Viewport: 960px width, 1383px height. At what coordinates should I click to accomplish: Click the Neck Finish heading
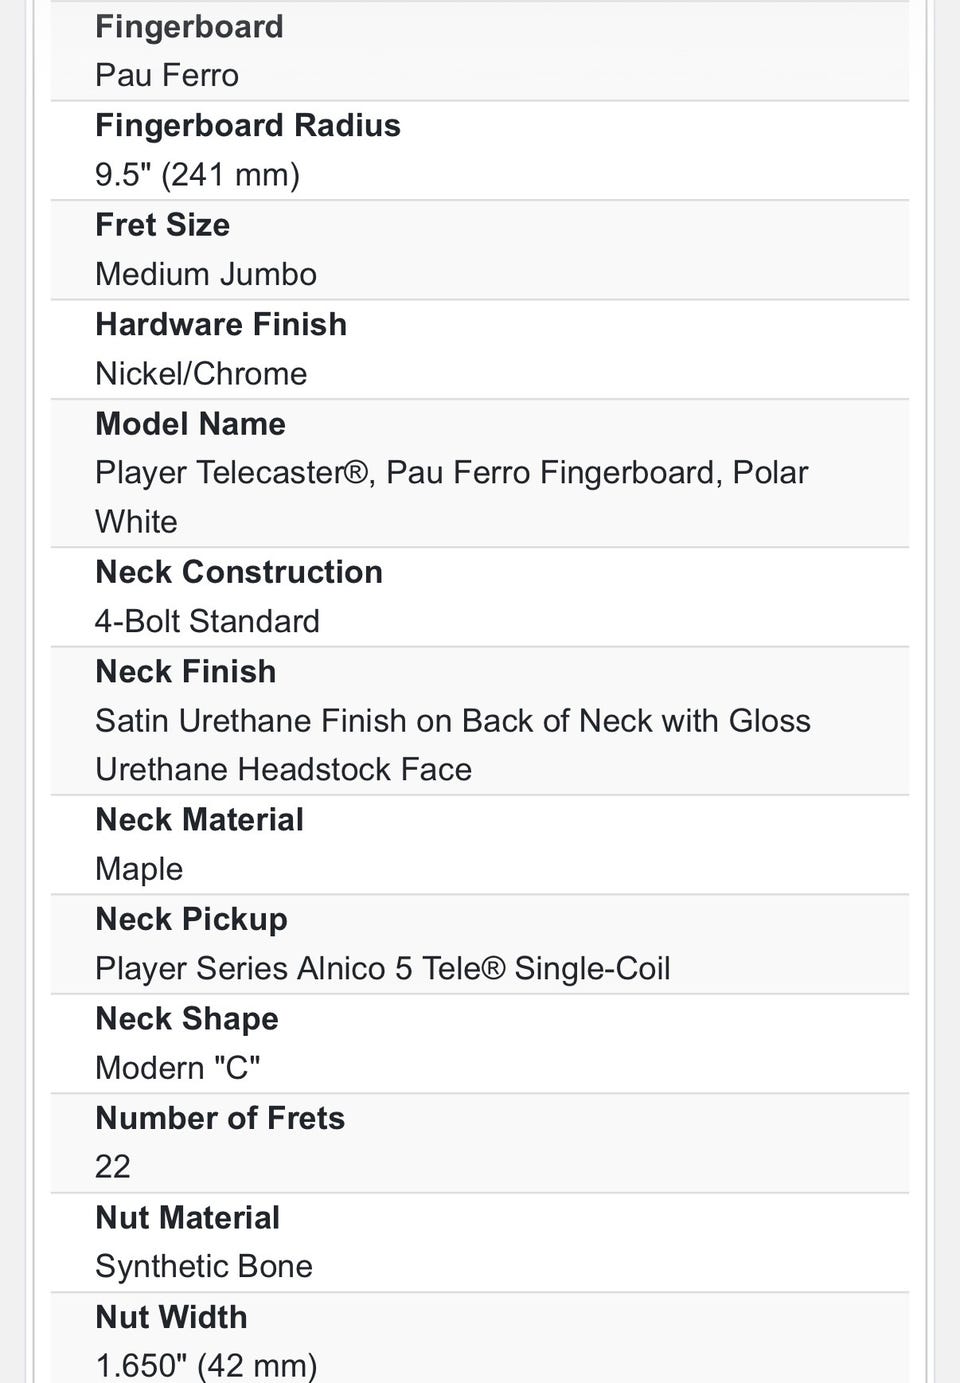185,672
